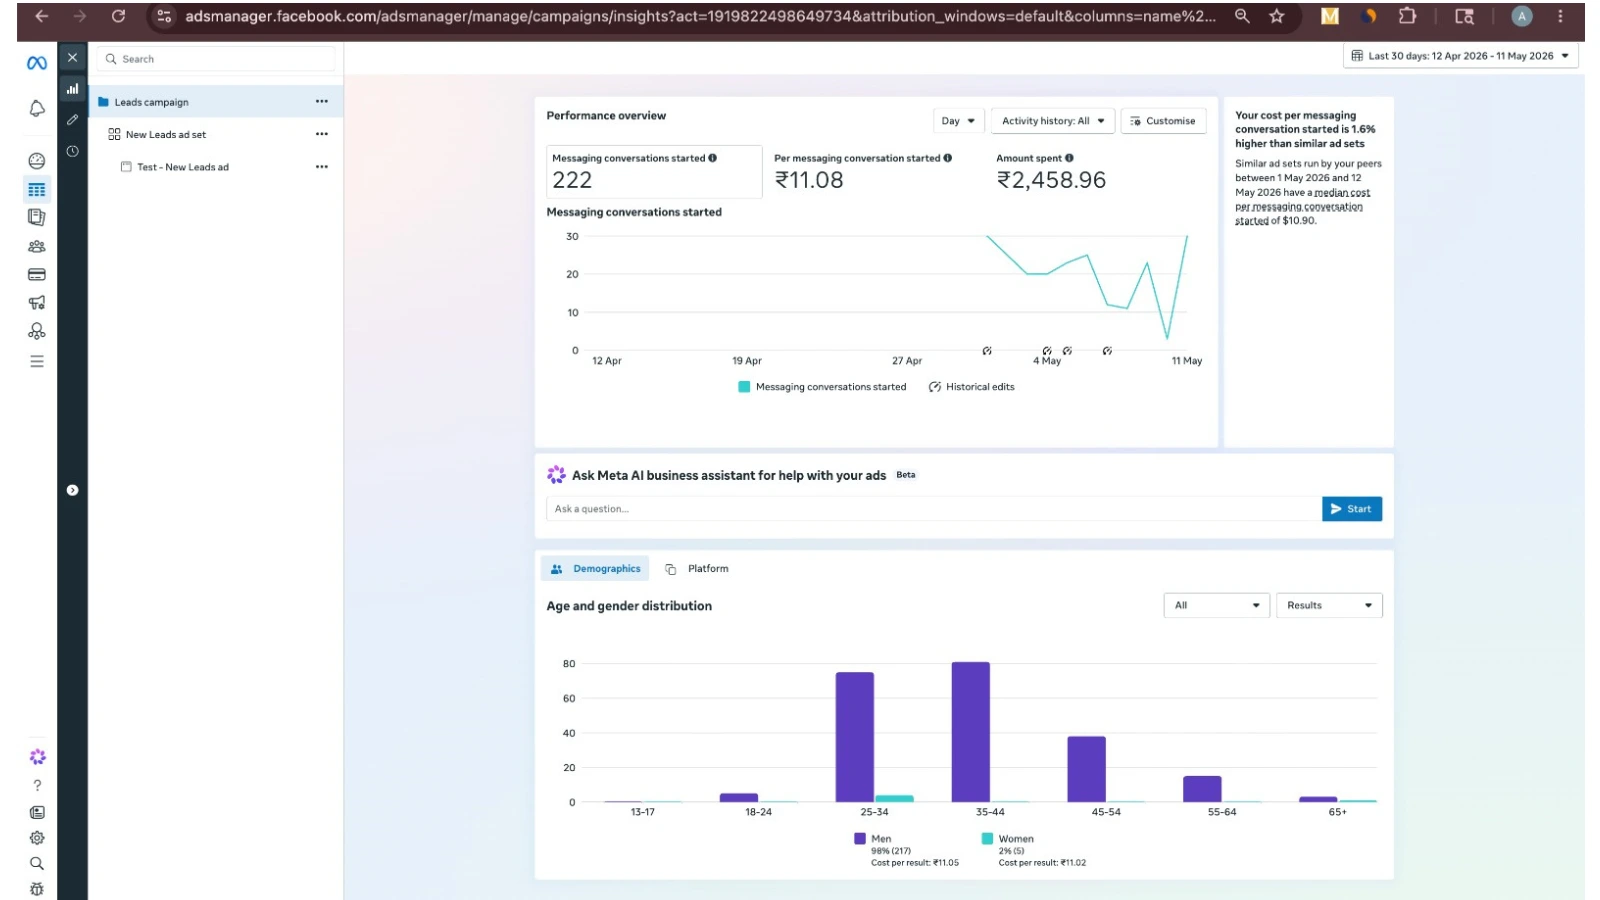Click the 25-34 men bar
The image size is (1600, 900).
(x=855, y=737)
